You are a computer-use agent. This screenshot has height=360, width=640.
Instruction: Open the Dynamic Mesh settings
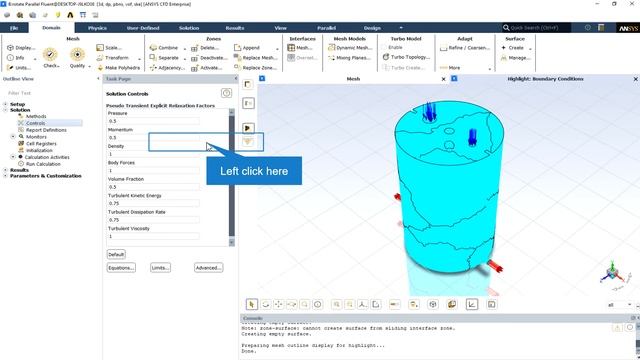coord(350,48)
